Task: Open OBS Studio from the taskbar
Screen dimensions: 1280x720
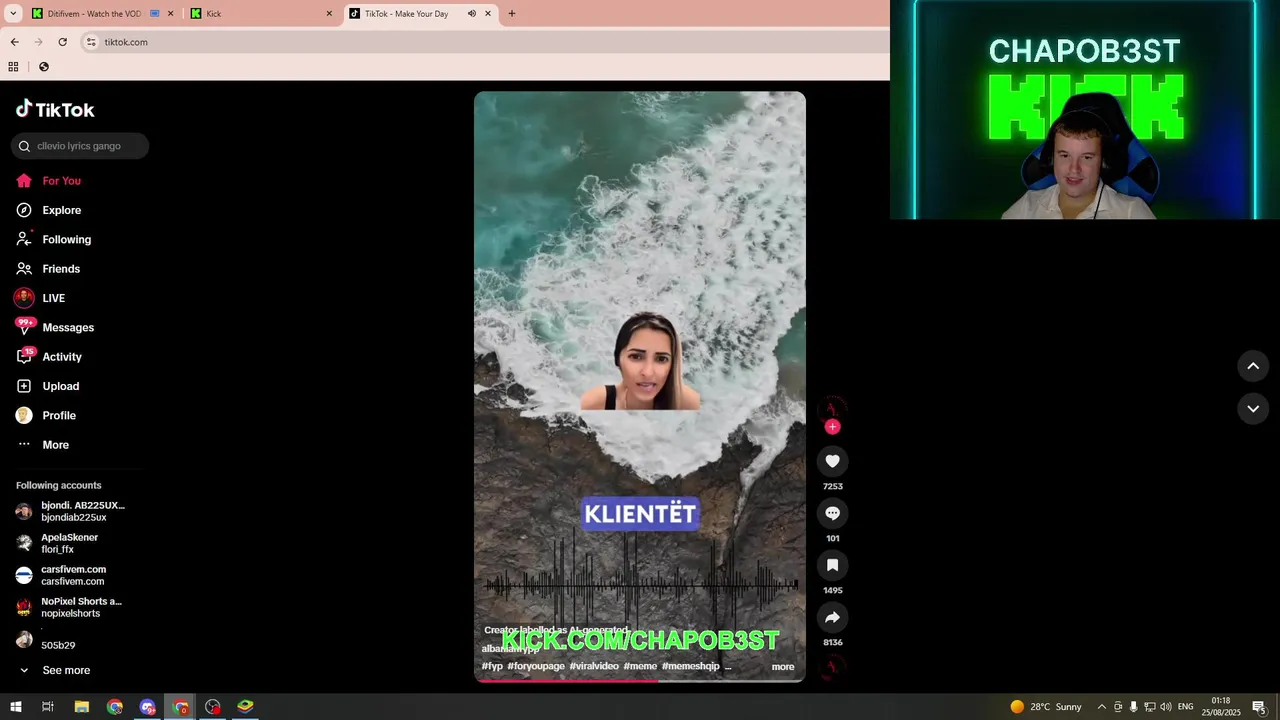Action: [213, 707]
